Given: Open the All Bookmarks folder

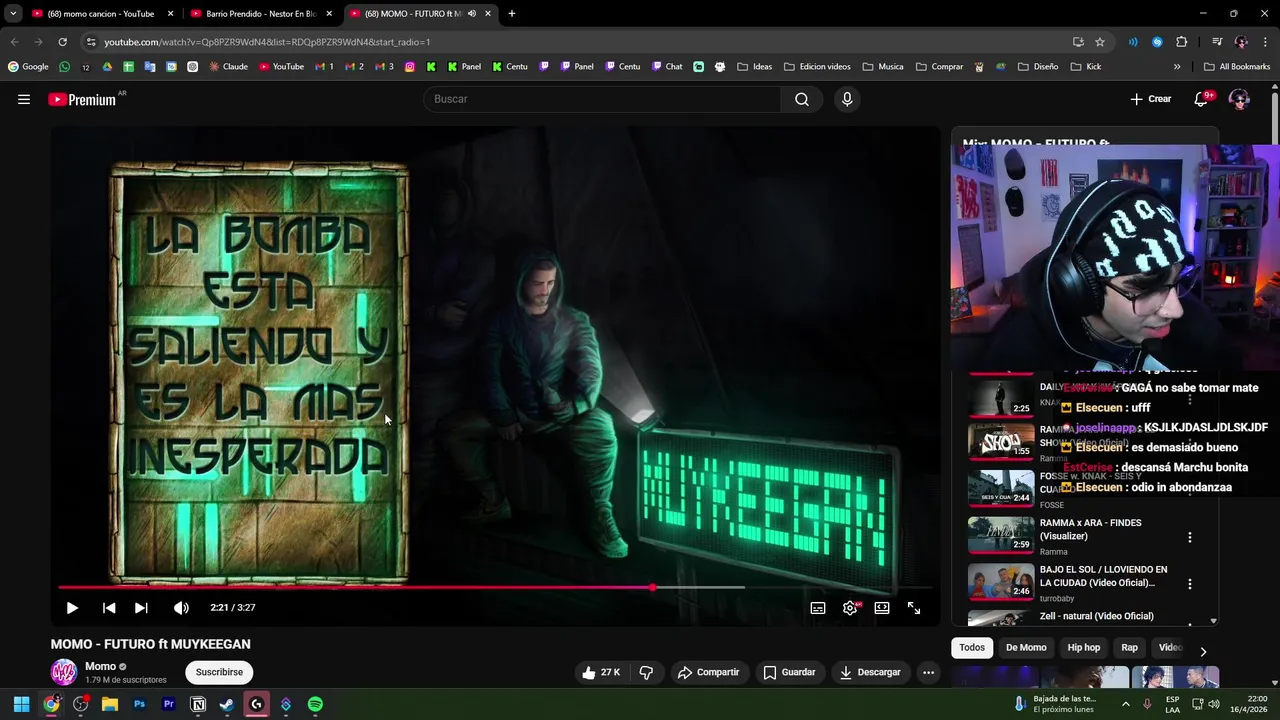Looking at the screenshot, I should [x=1237, y=67].
